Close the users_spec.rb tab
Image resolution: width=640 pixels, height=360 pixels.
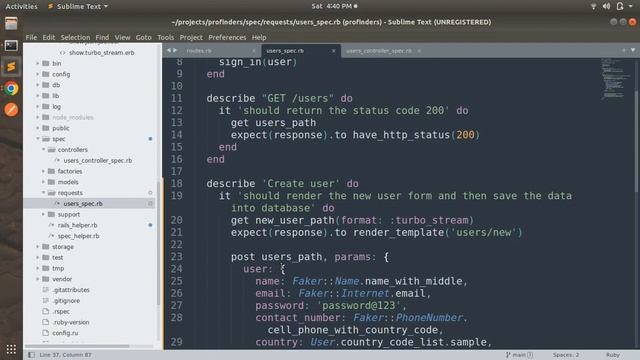click(333, 51)
